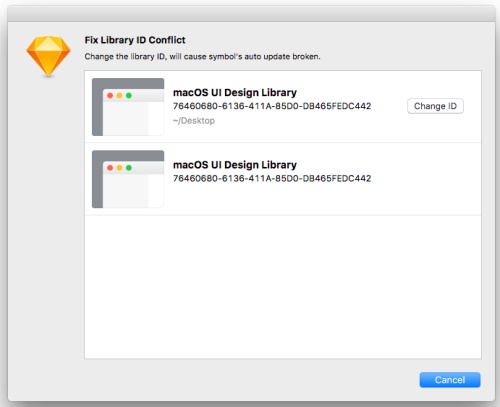Click the Fix Library ID Conflict heading

135,40
